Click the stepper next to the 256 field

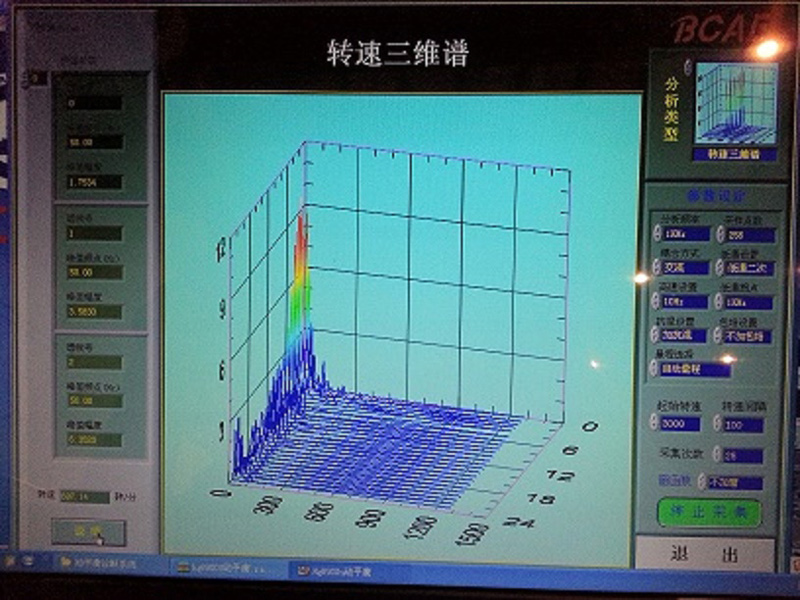coord(720,234)
